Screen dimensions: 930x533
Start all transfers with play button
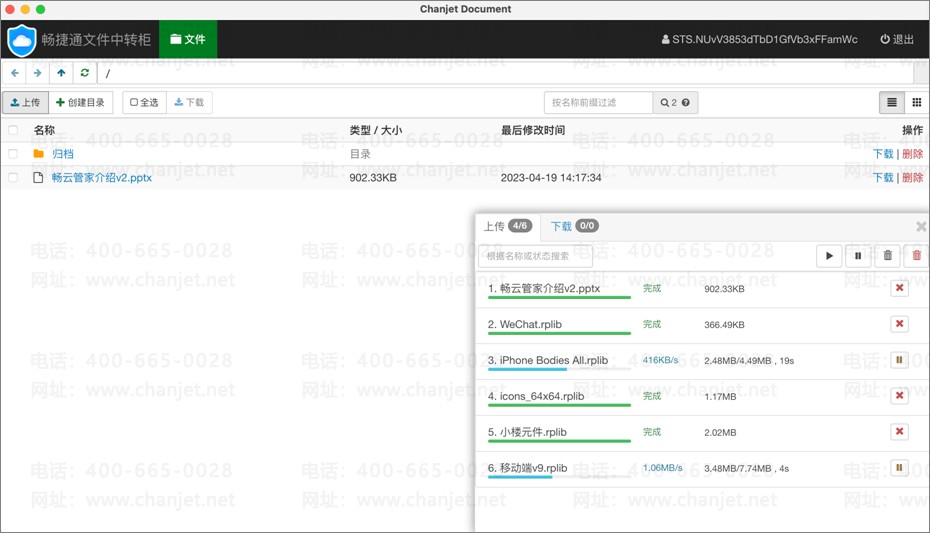tap(829, 256)
